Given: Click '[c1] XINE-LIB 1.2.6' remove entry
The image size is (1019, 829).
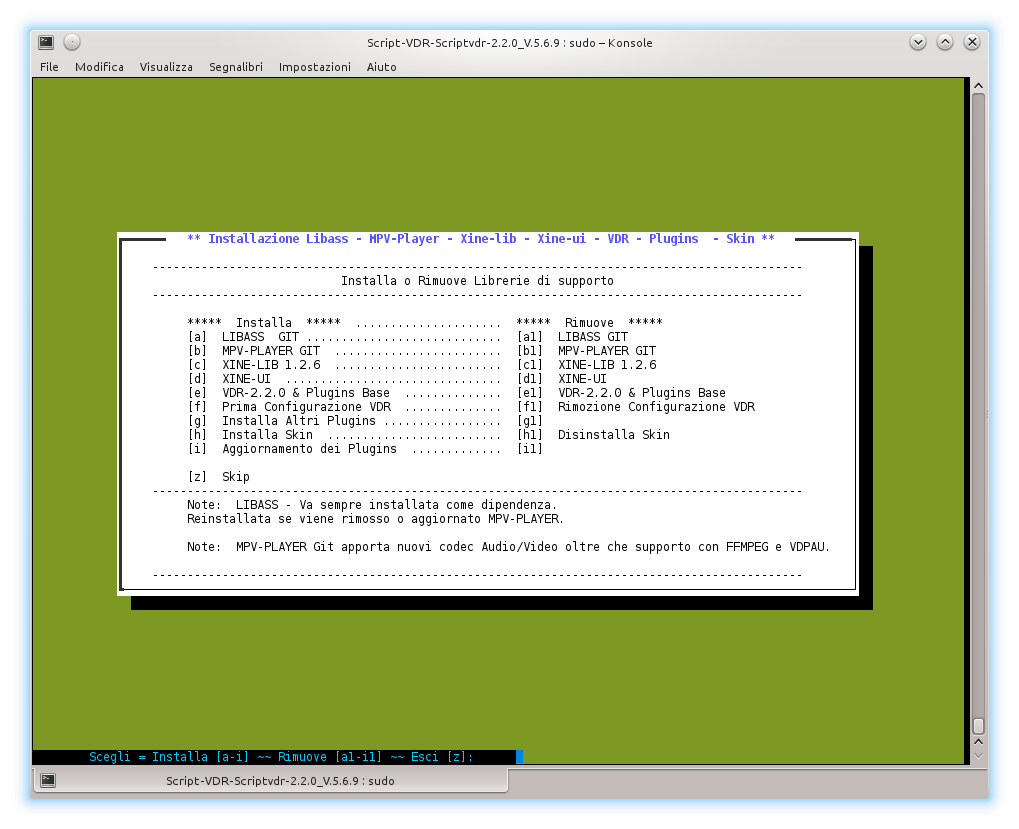Looking at the screenshot, I should [586, 364].
